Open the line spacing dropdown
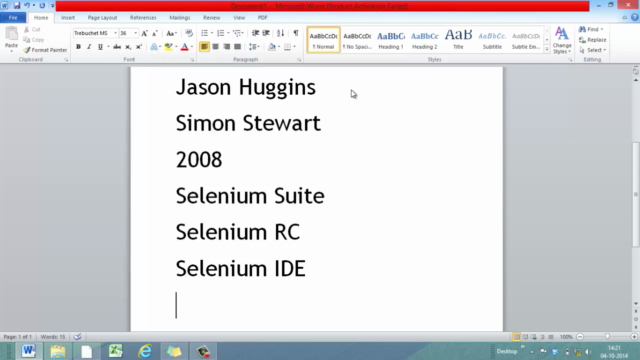The image size is (640, 360). [259, 47]
